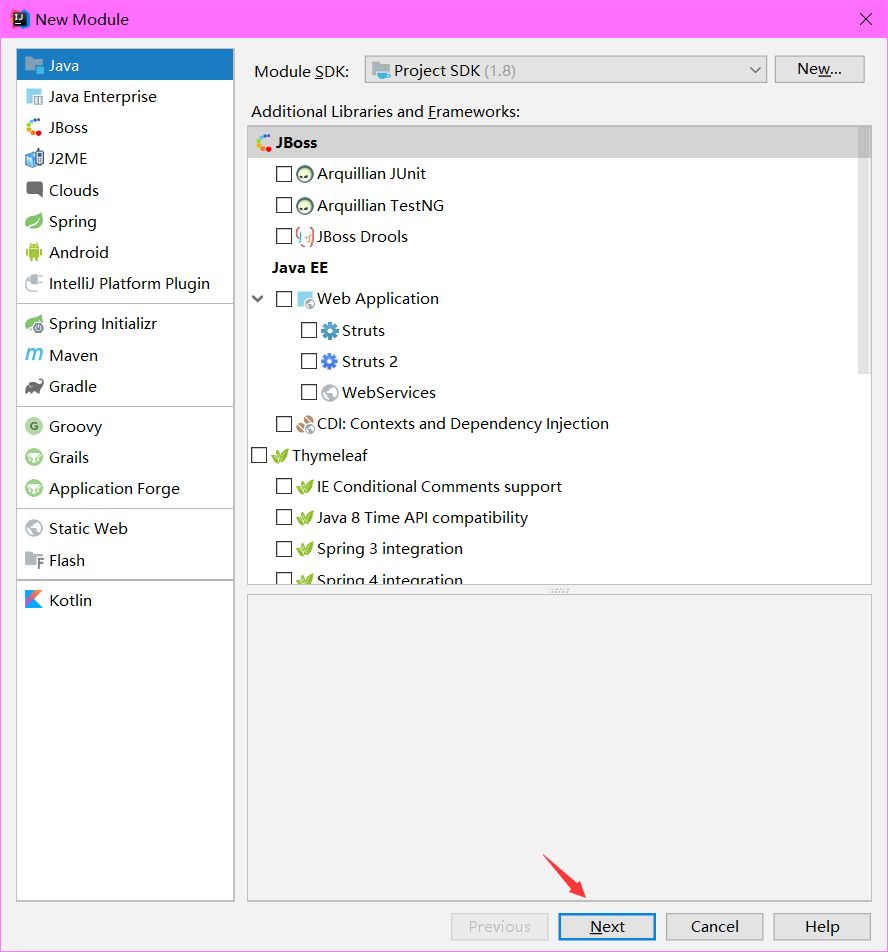The image size is (888, 952).
Task: Check the Struts checkbox
Action: pos(309,330)
